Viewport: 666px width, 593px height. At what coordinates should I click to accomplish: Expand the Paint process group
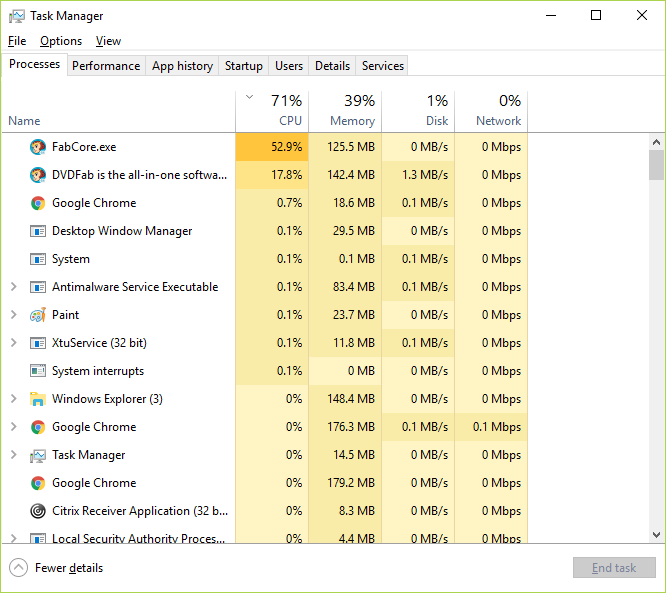(x=13, y=315)
